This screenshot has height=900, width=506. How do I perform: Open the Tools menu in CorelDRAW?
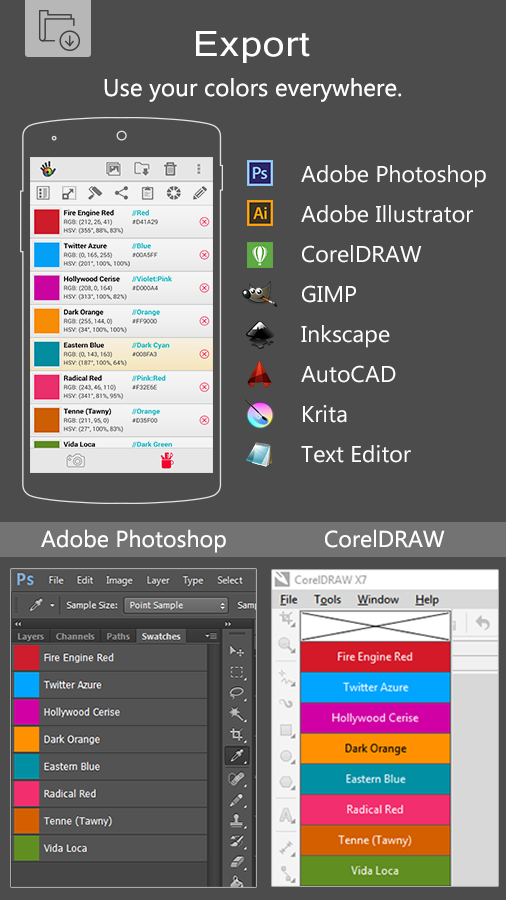[328, 599]
